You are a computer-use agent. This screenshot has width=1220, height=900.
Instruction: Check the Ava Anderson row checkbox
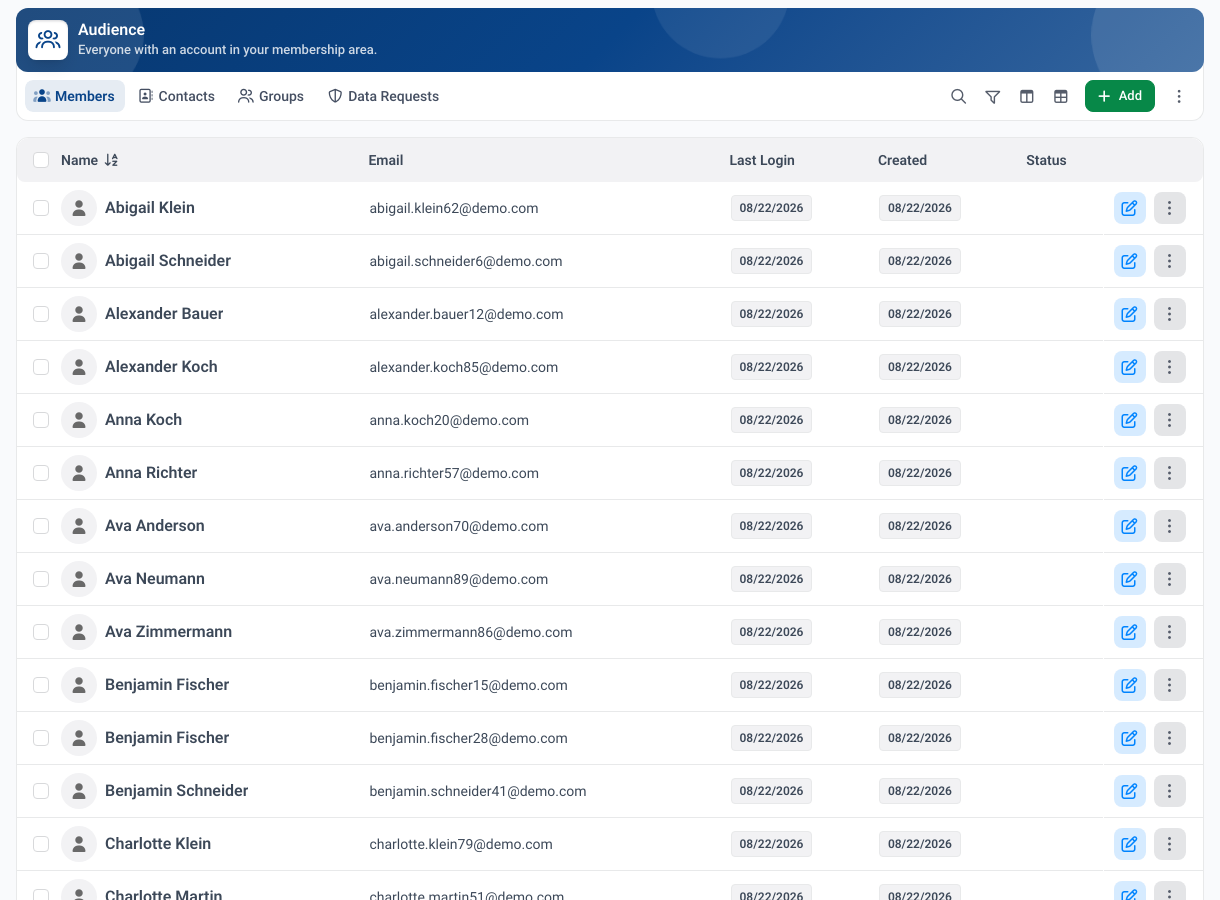pyautogui.click(x=41, y=526)
